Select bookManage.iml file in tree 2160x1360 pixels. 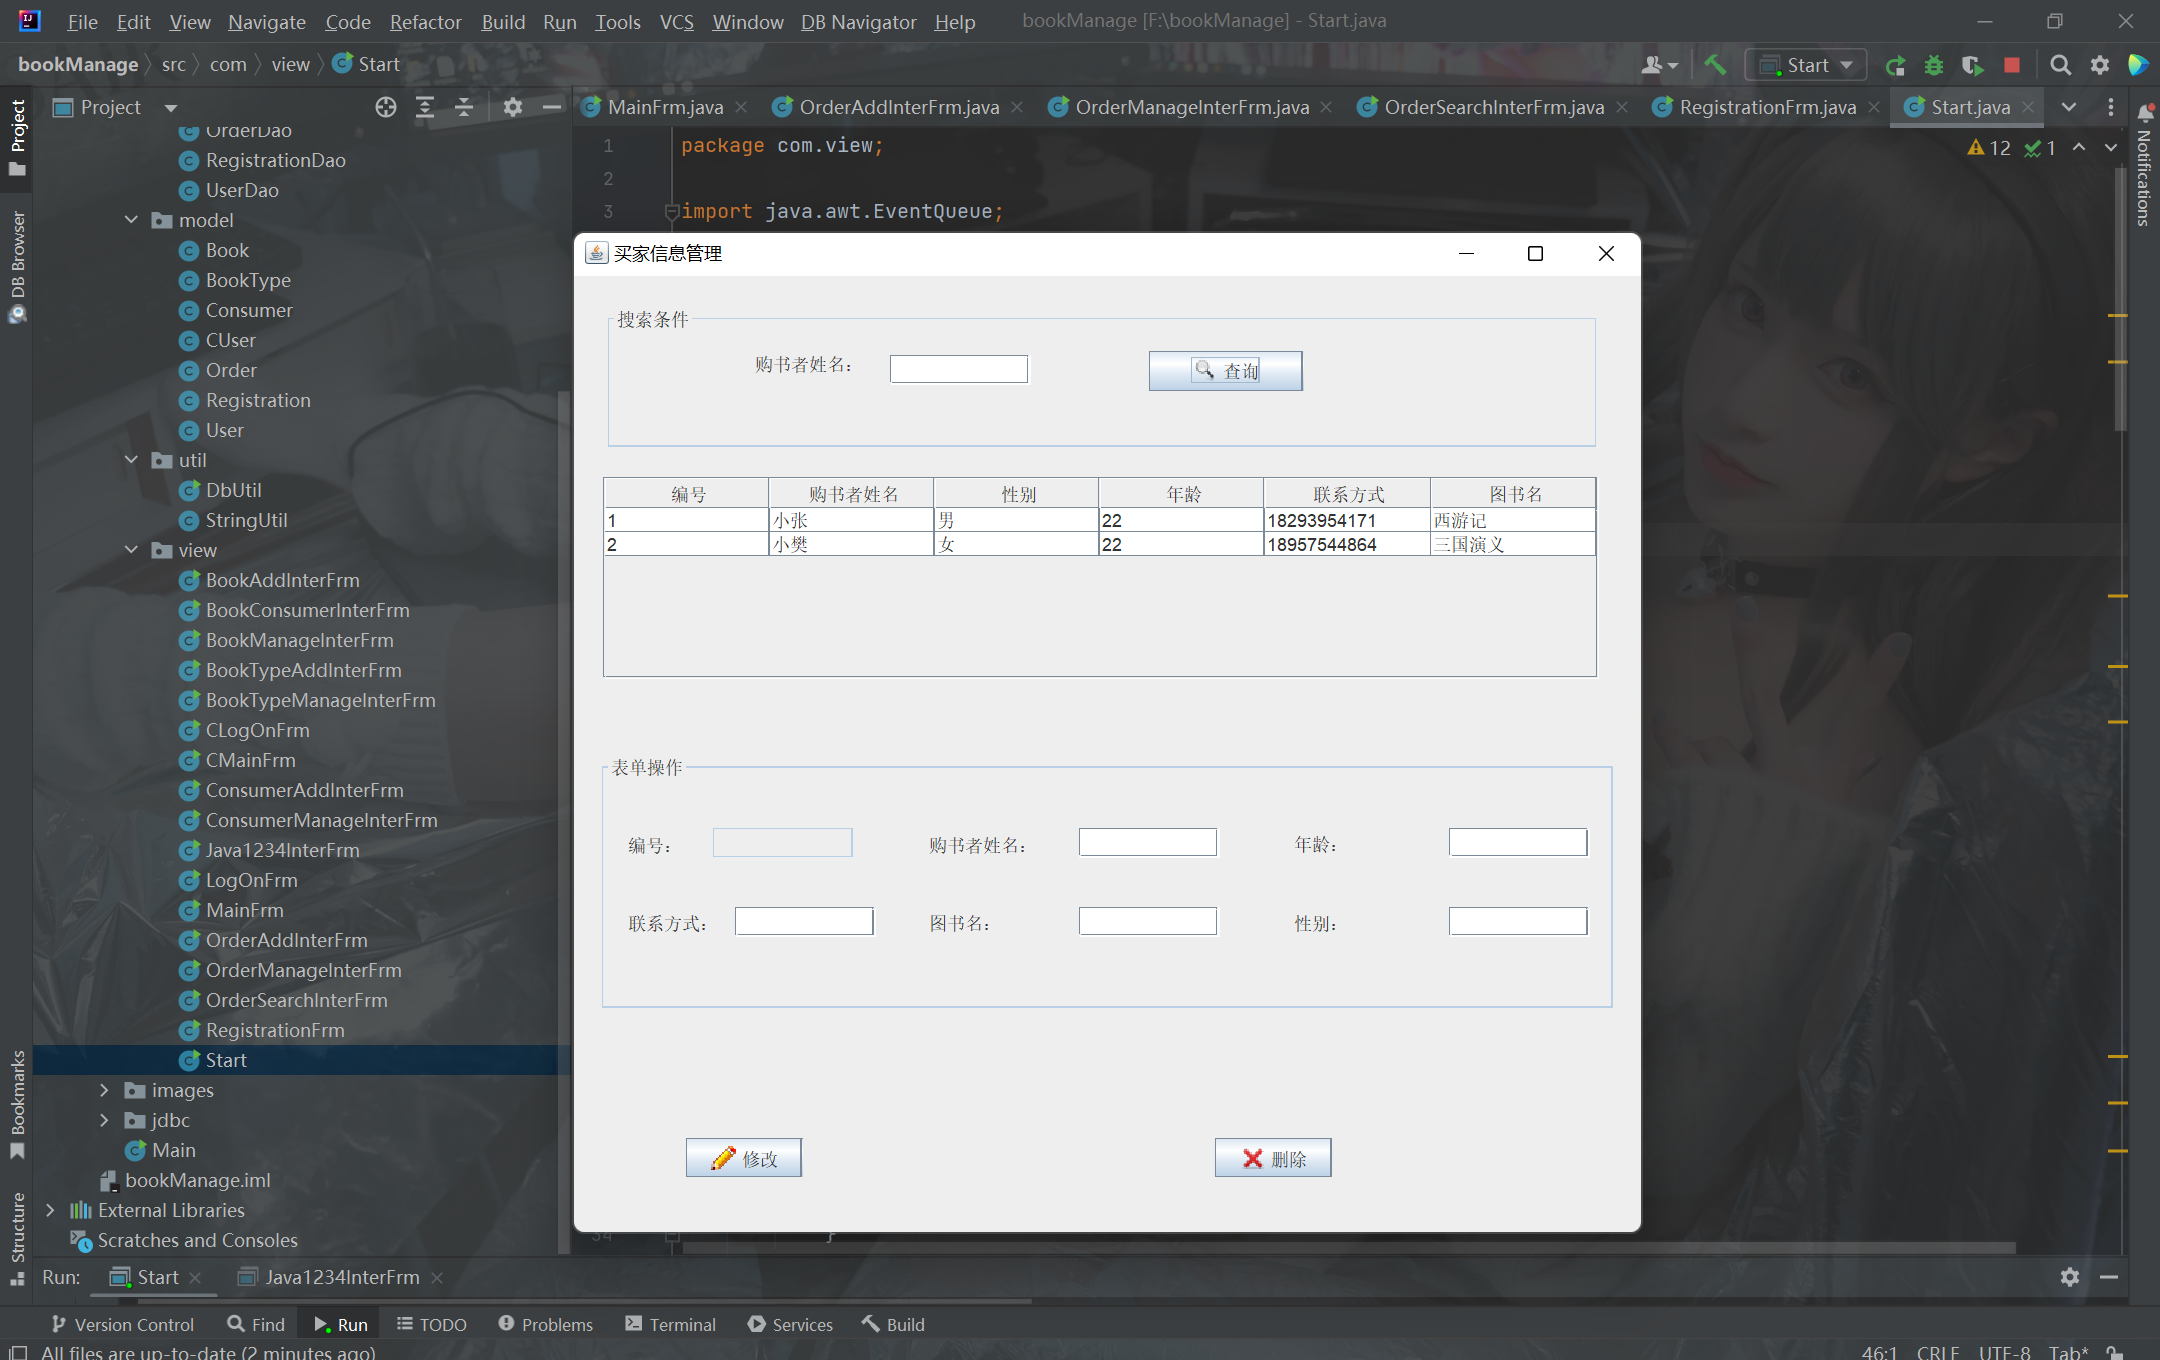pos(197,1180)
